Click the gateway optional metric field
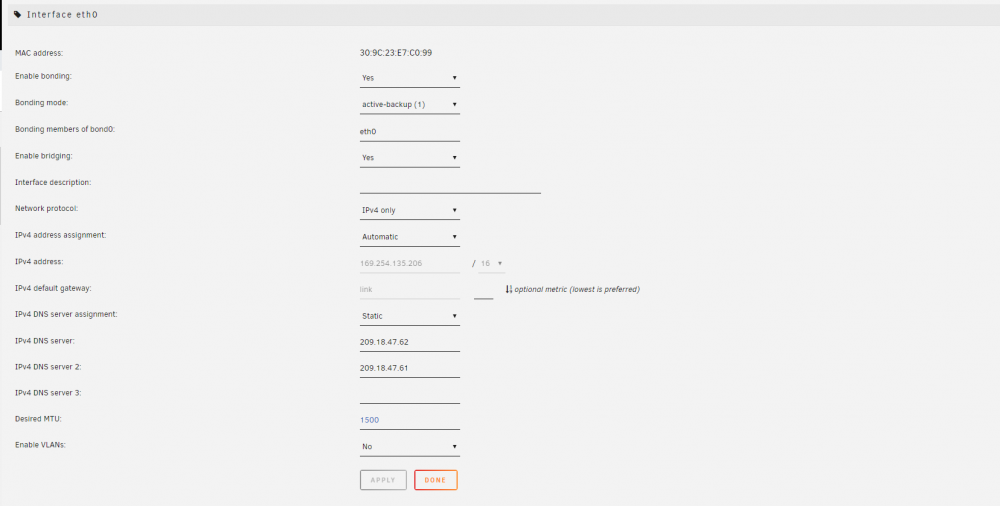Viewport: 1000px width, 506px height. [x=483, y=290]
